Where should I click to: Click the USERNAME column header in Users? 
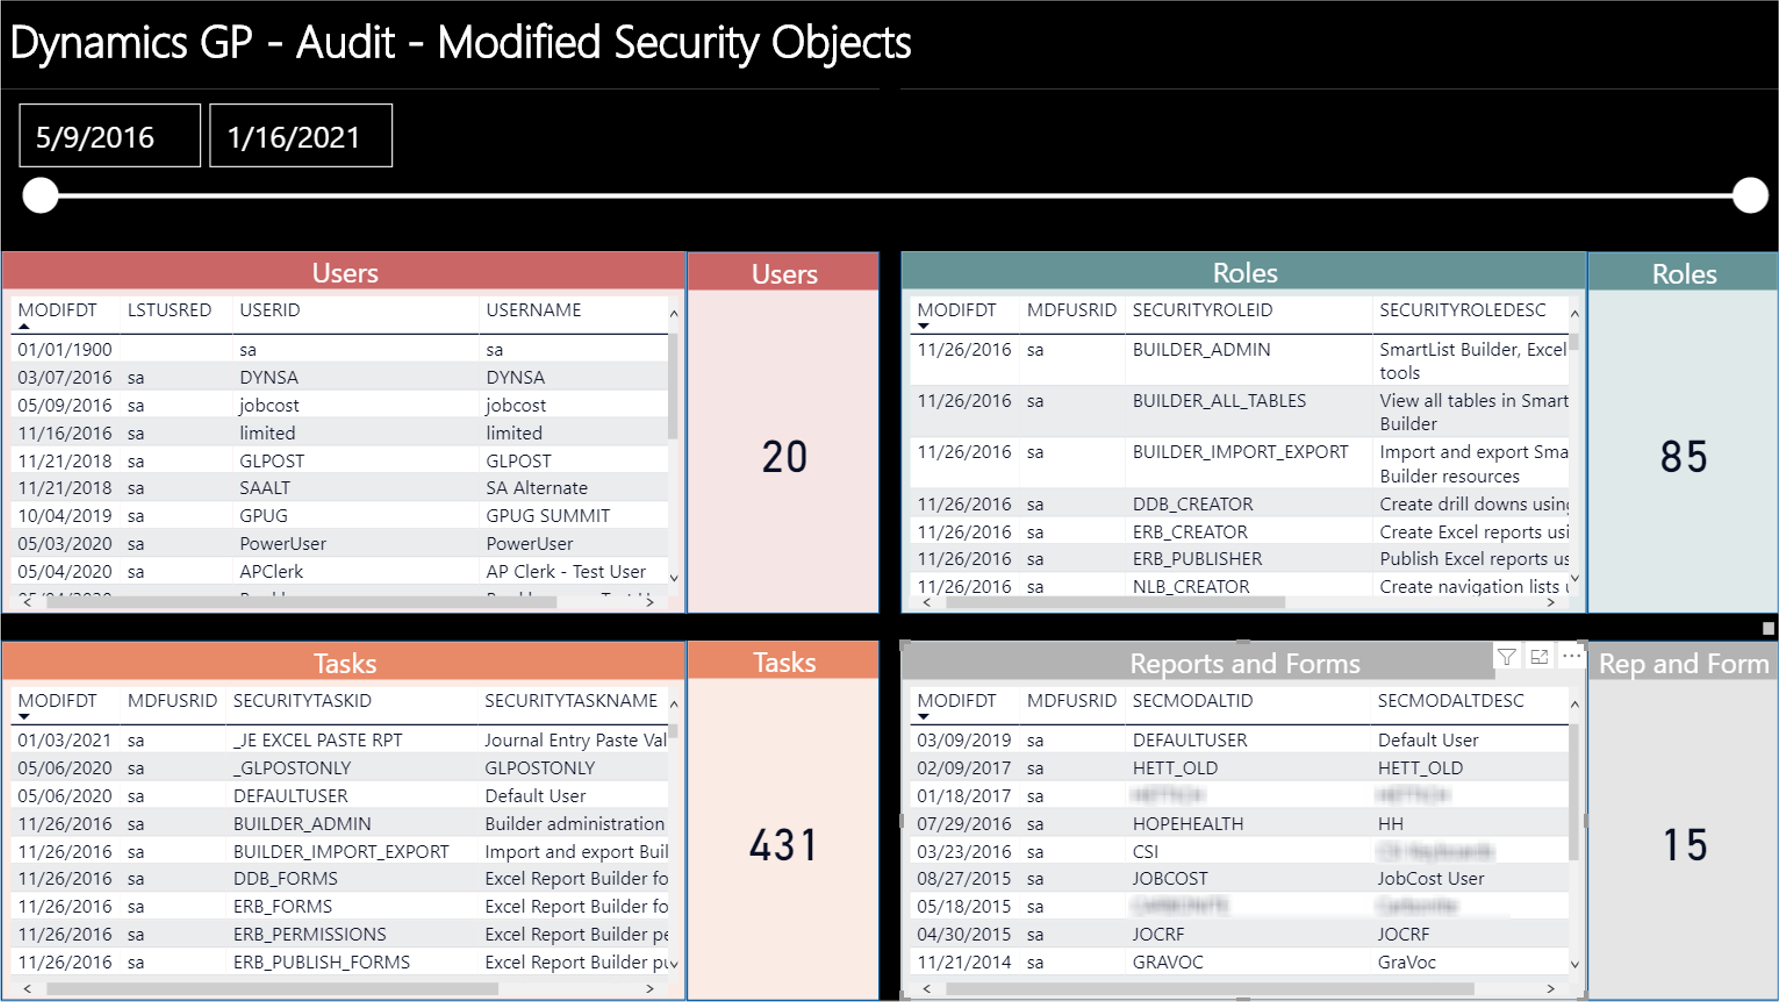pos(533,310)
